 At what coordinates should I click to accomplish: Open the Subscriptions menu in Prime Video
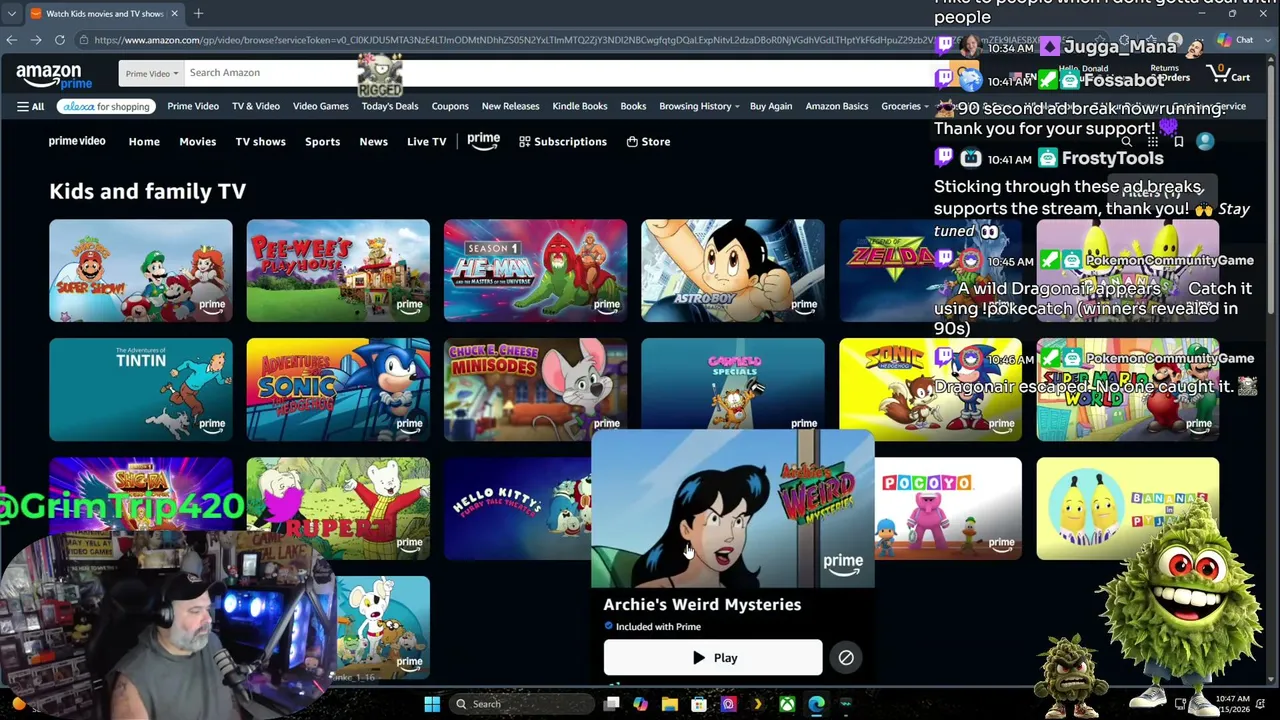click(x=563, y=142)
